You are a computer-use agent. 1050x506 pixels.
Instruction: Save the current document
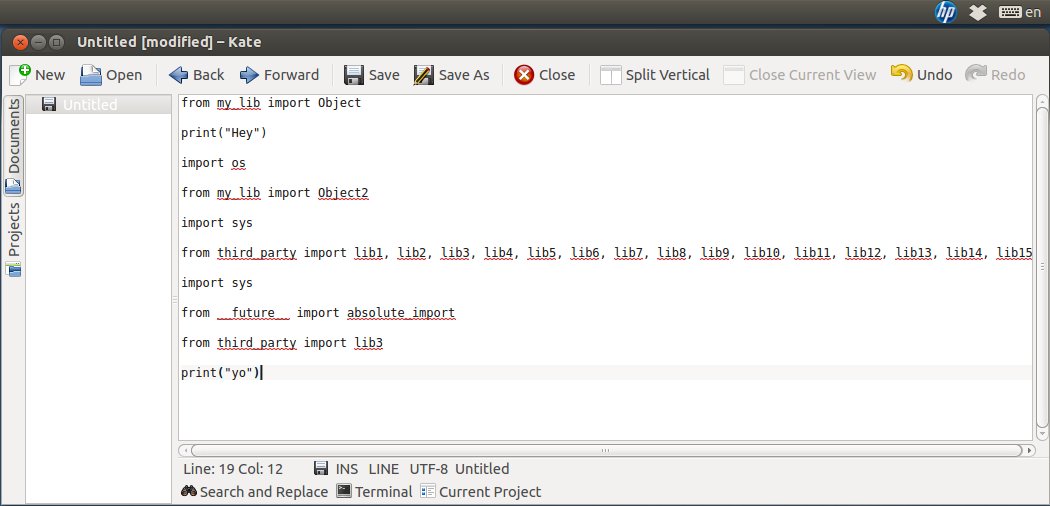tap(372, 74)
